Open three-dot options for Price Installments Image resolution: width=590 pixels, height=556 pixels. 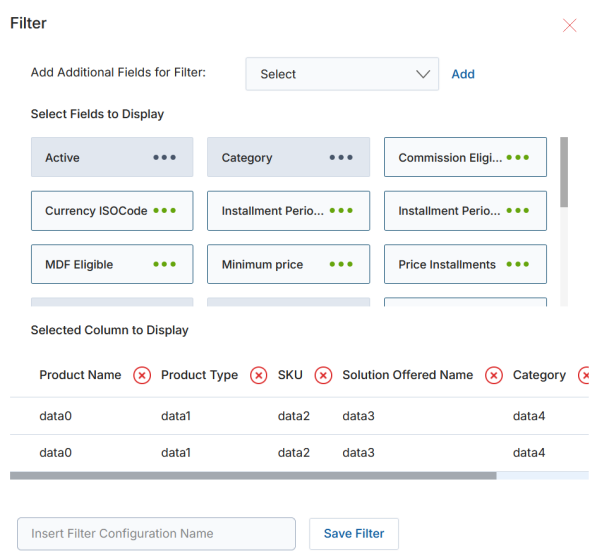(517, 264)
